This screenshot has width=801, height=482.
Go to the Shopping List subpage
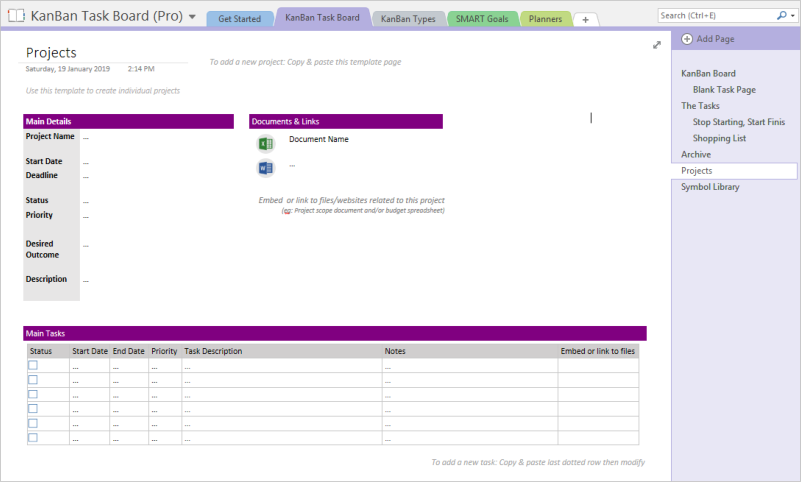pos(719,139)
